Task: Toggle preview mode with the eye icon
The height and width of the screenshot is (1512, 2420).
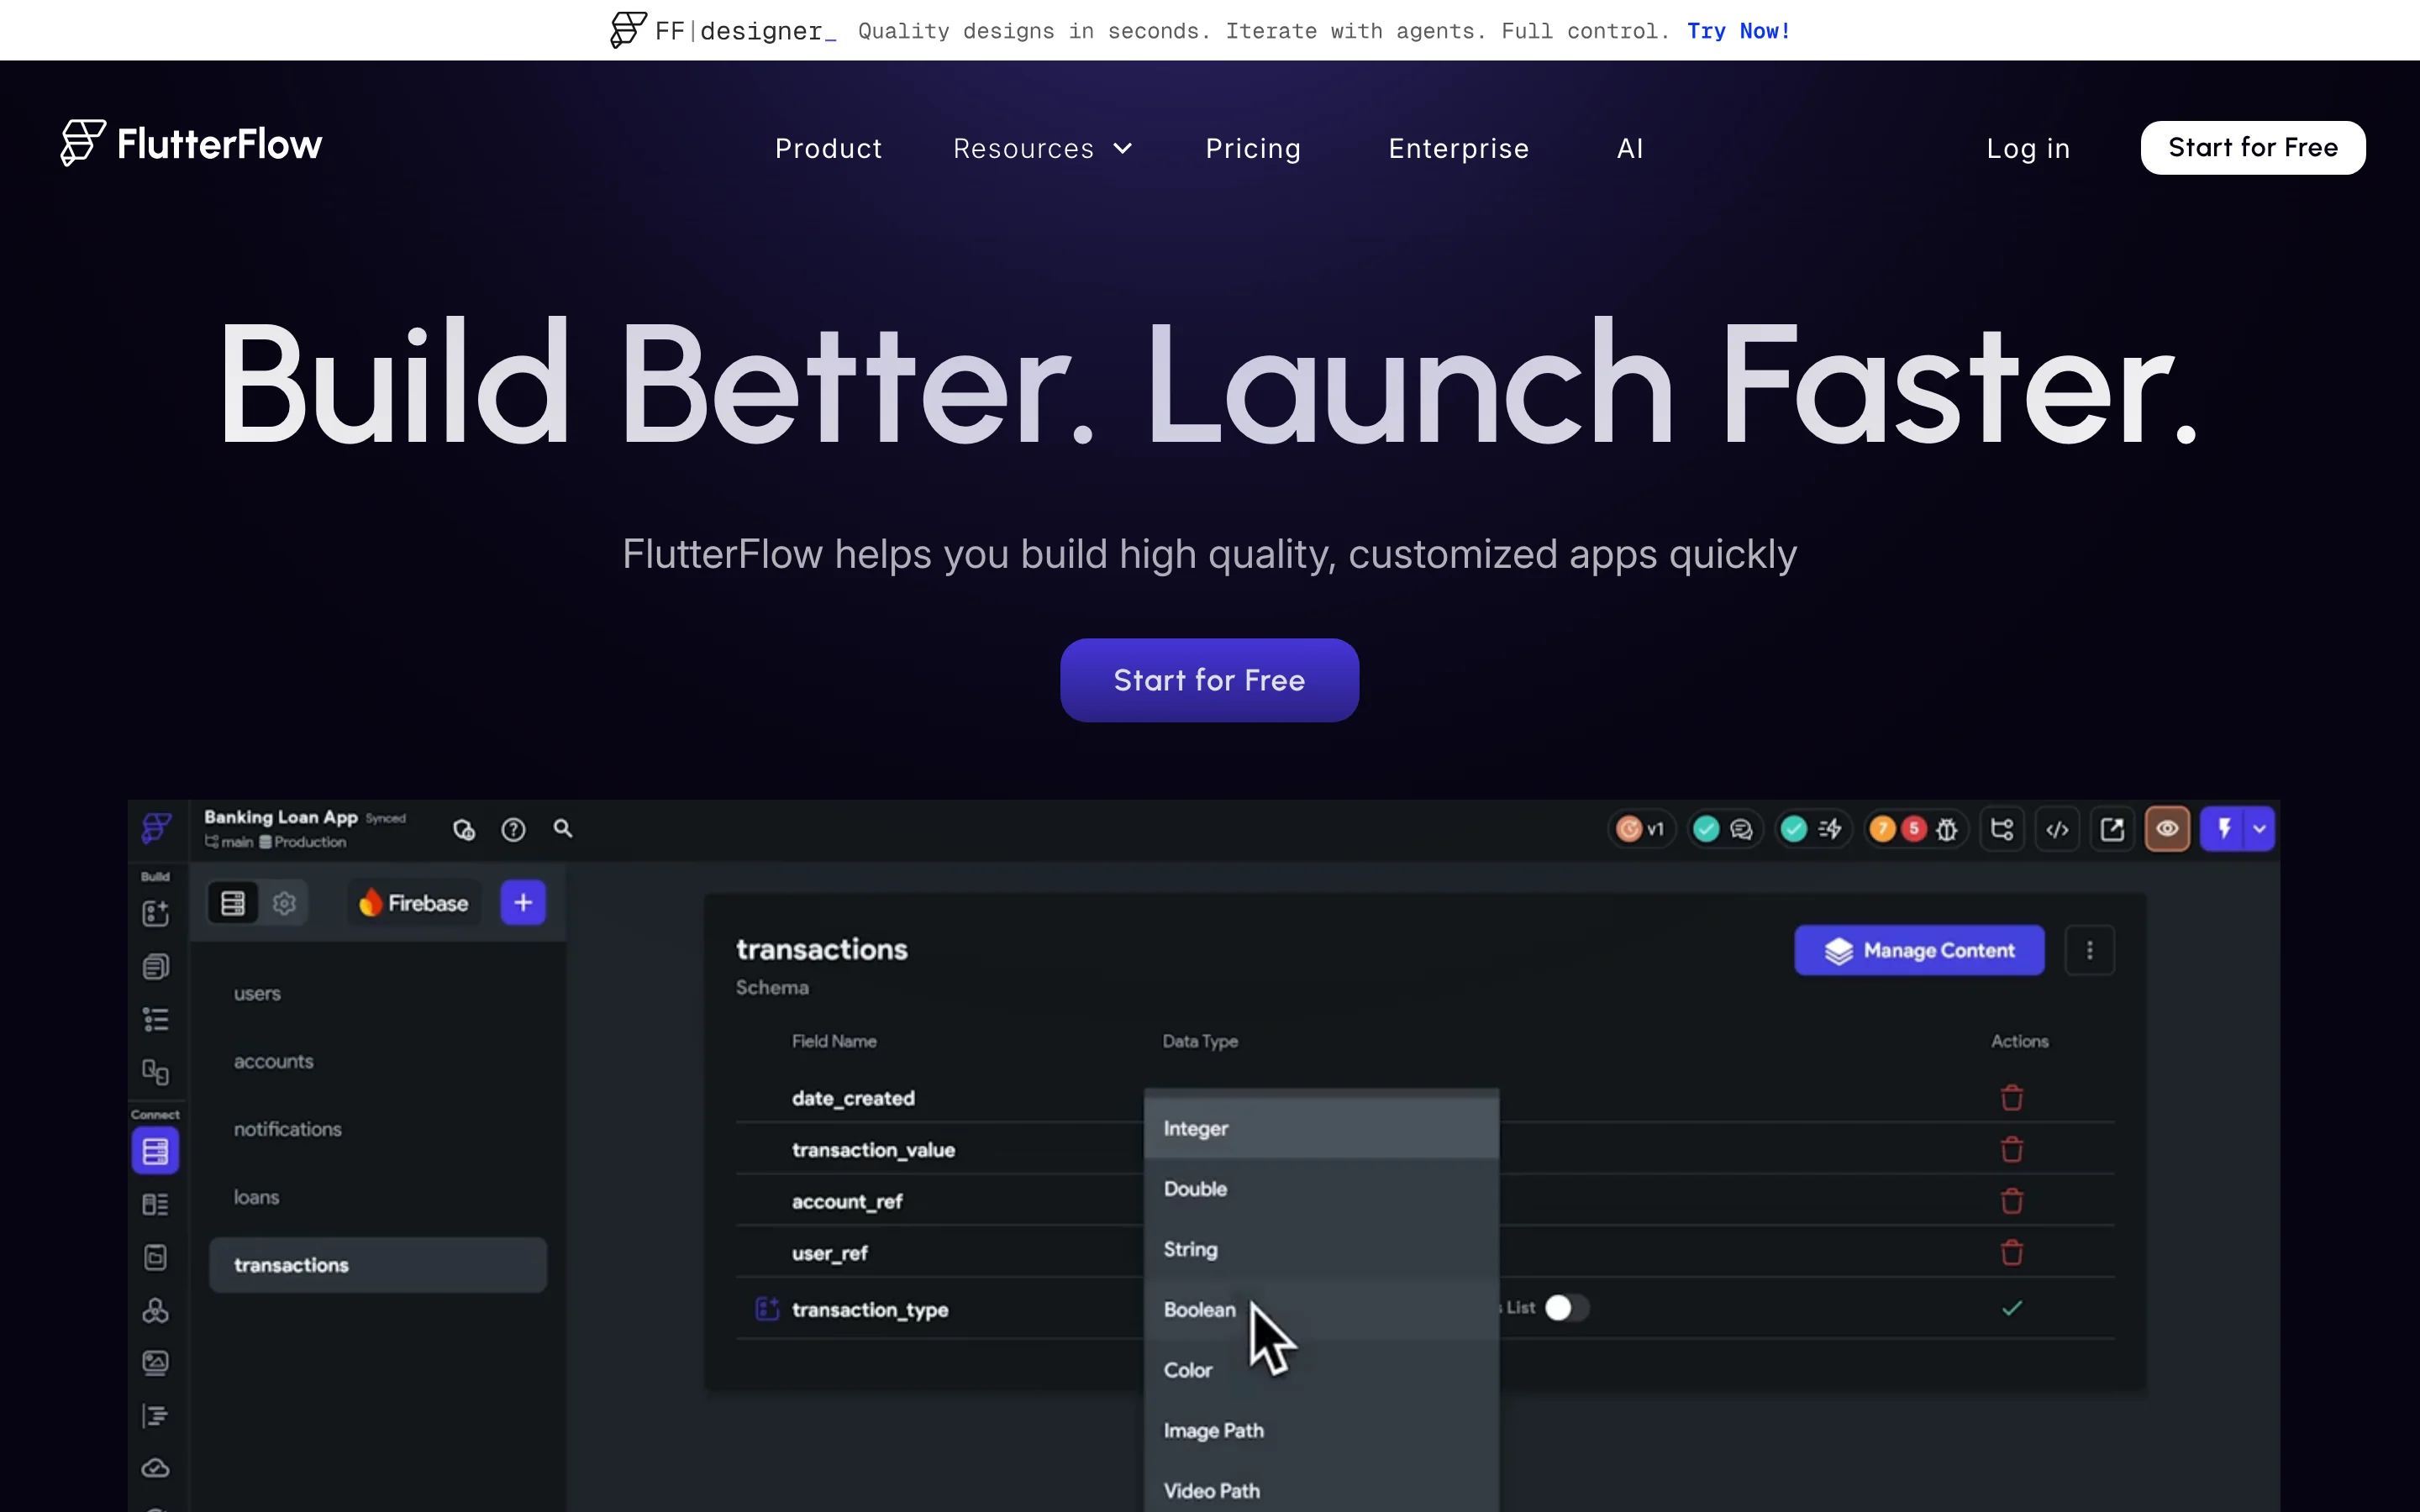Action: point(2168,828)
